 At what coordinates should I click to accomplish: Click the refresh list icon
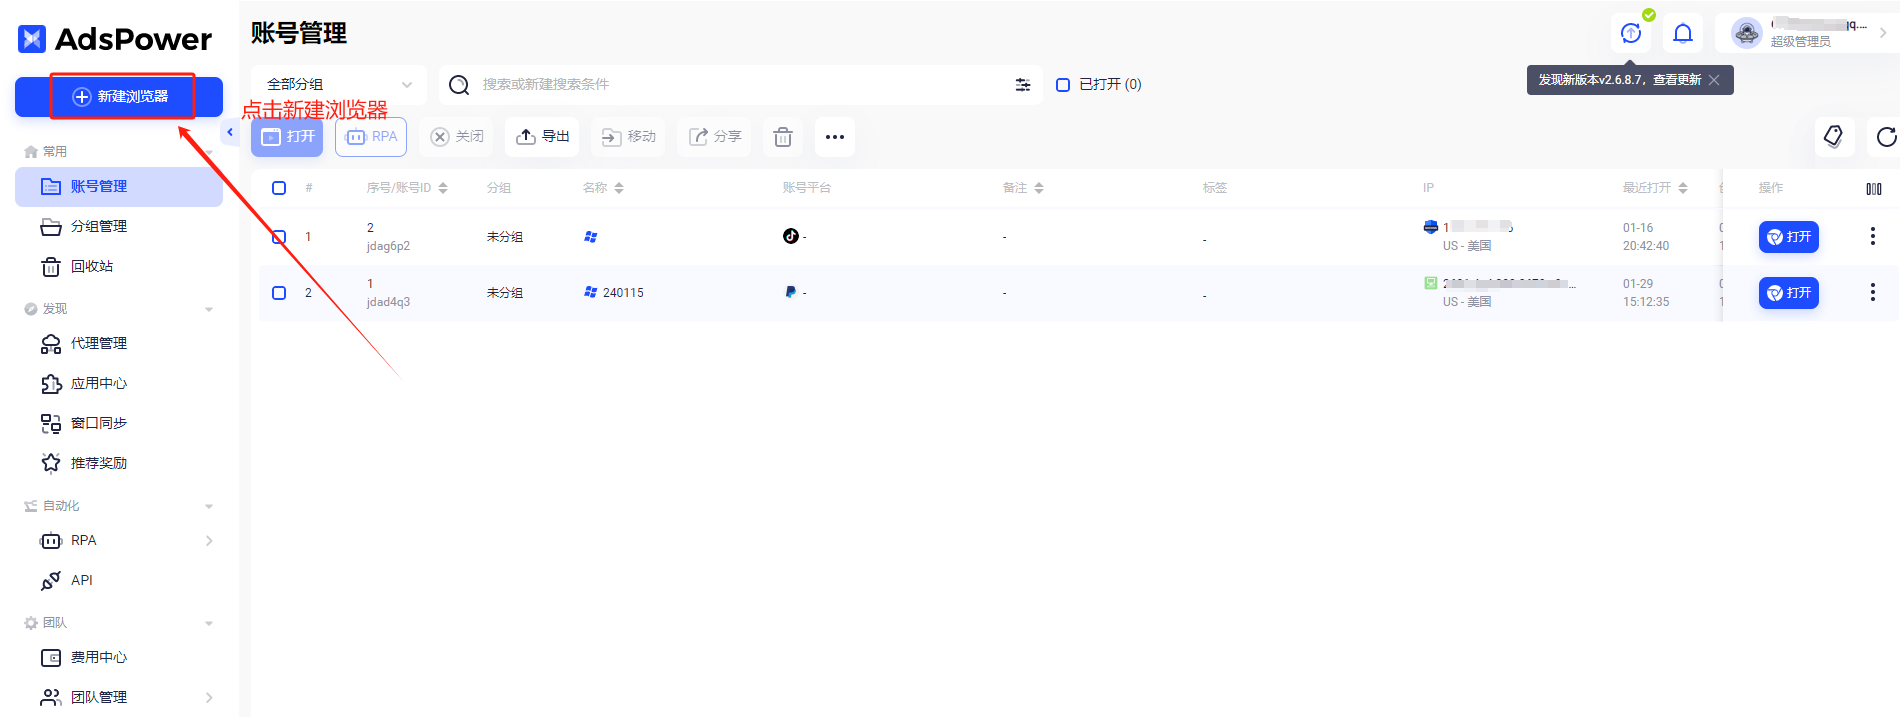[1886, 137]
